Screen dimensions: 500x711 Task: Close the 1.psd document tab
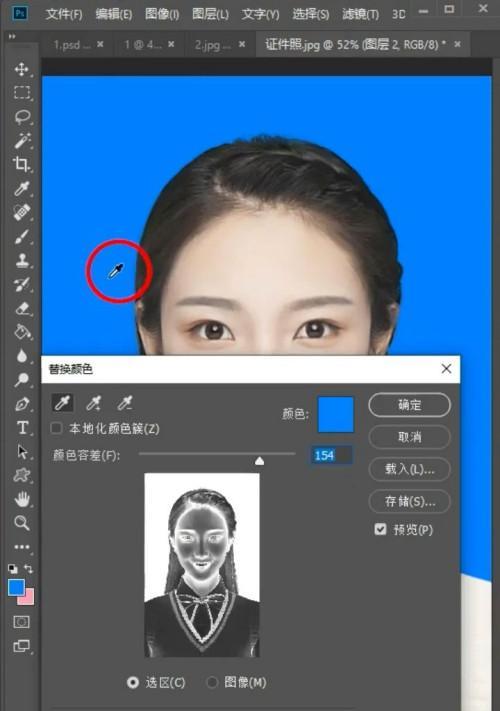click(x=100, y=44)
